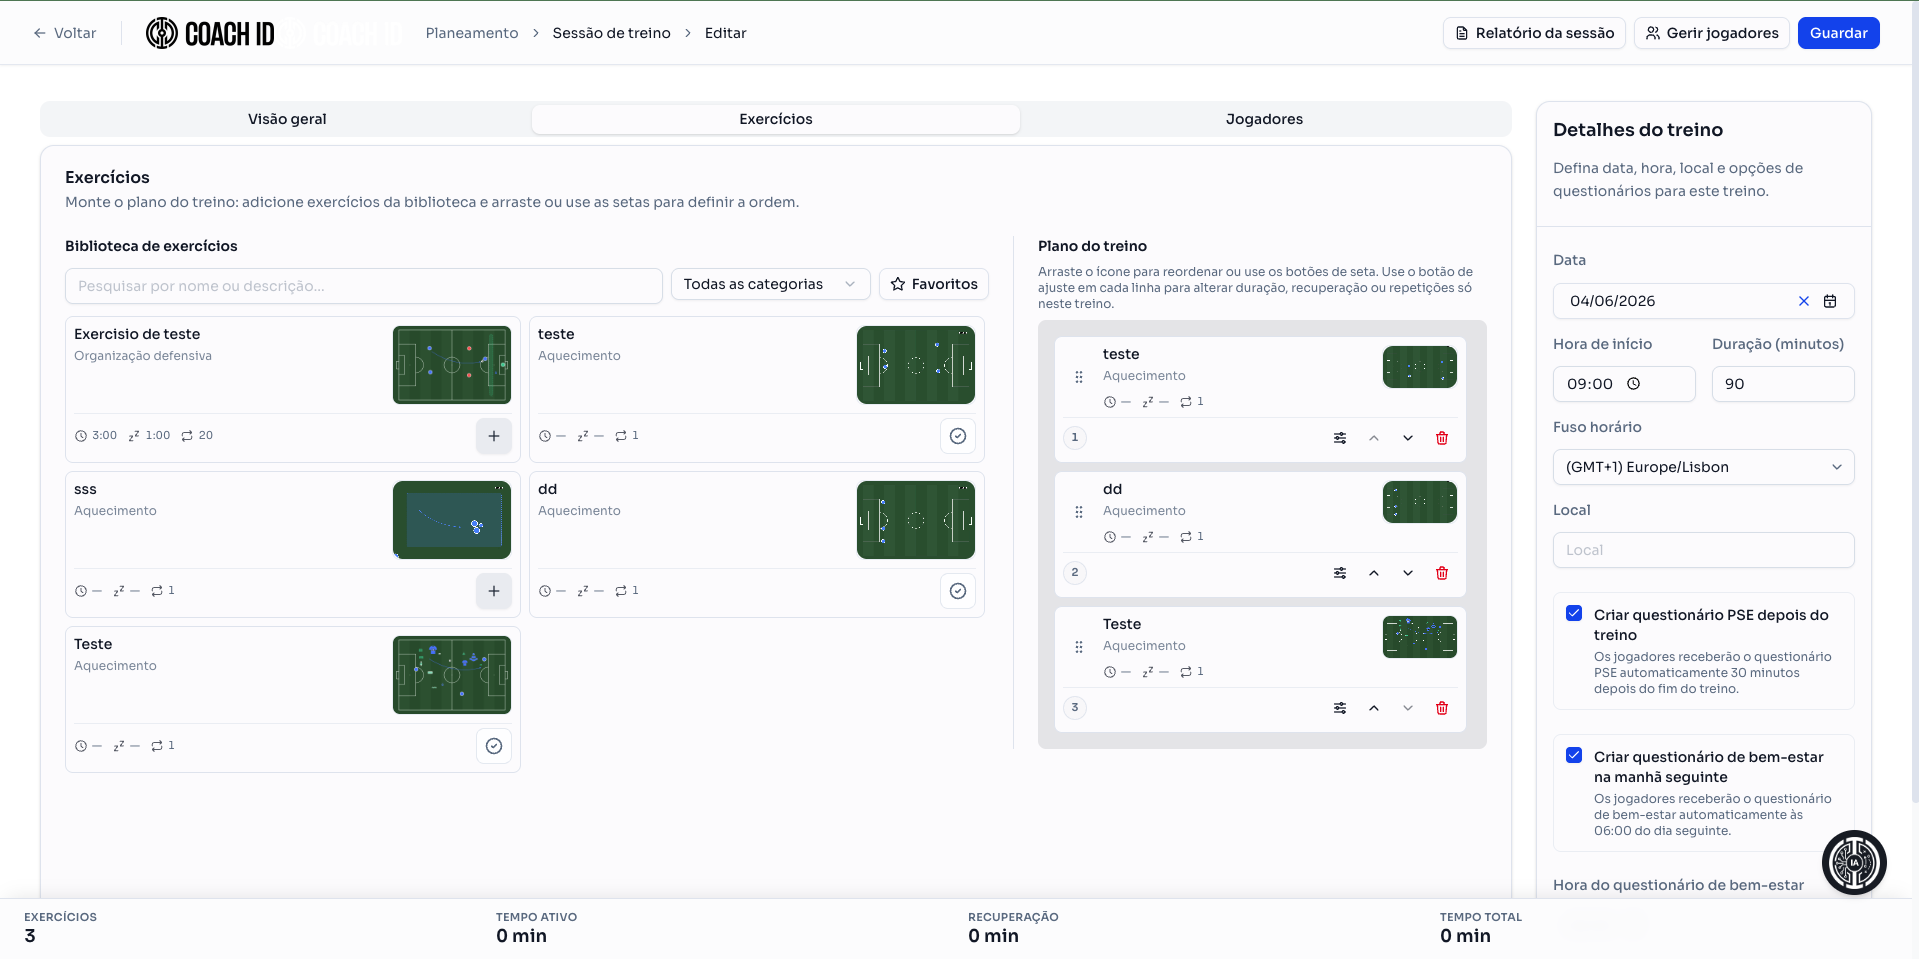This screenshot has width=1919, height=959.
Task: Click the Data field showing 04/06/2026
Action: pos(1703,301)
